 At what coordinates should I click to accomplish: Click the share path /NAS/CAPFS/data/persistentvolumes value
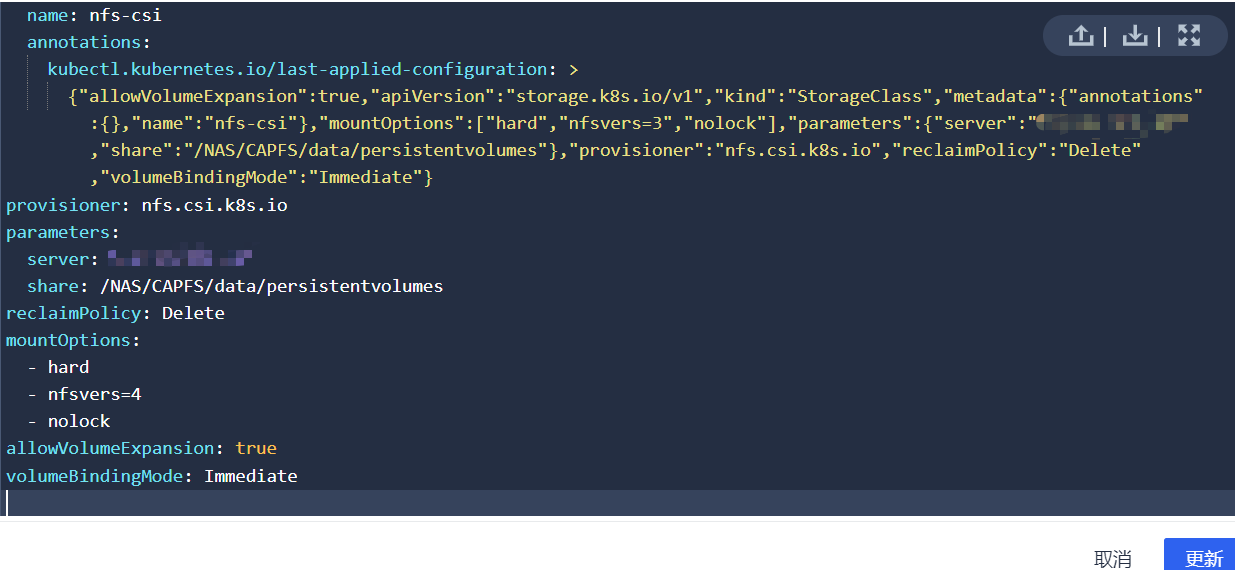coord(271,286)
